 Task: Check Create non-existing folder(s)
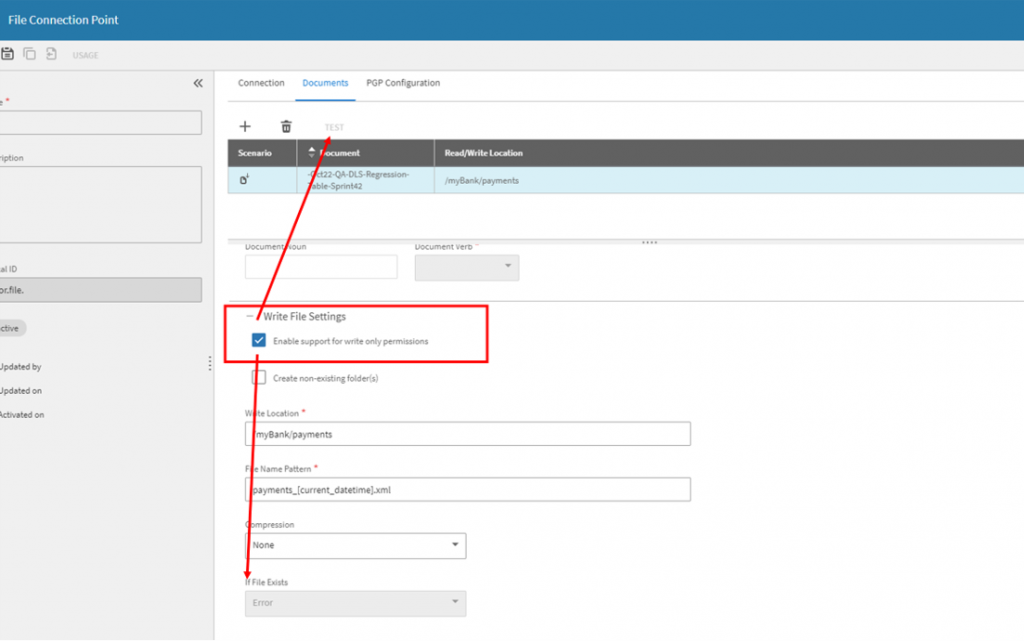coord(259,378)
